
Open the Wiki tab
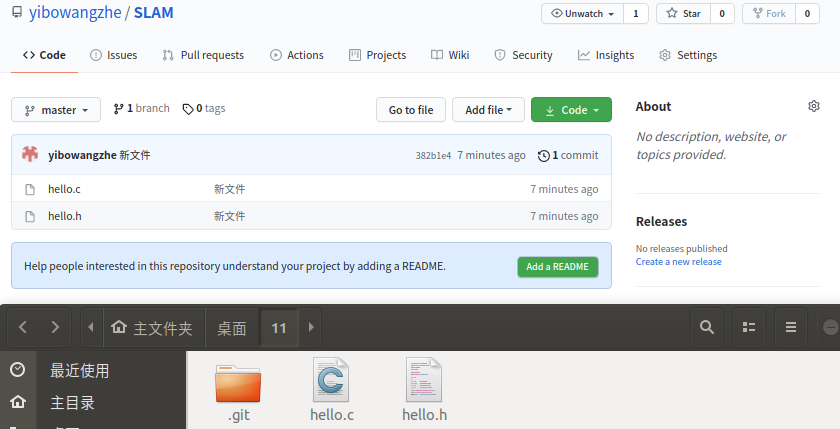pos(450,55)
